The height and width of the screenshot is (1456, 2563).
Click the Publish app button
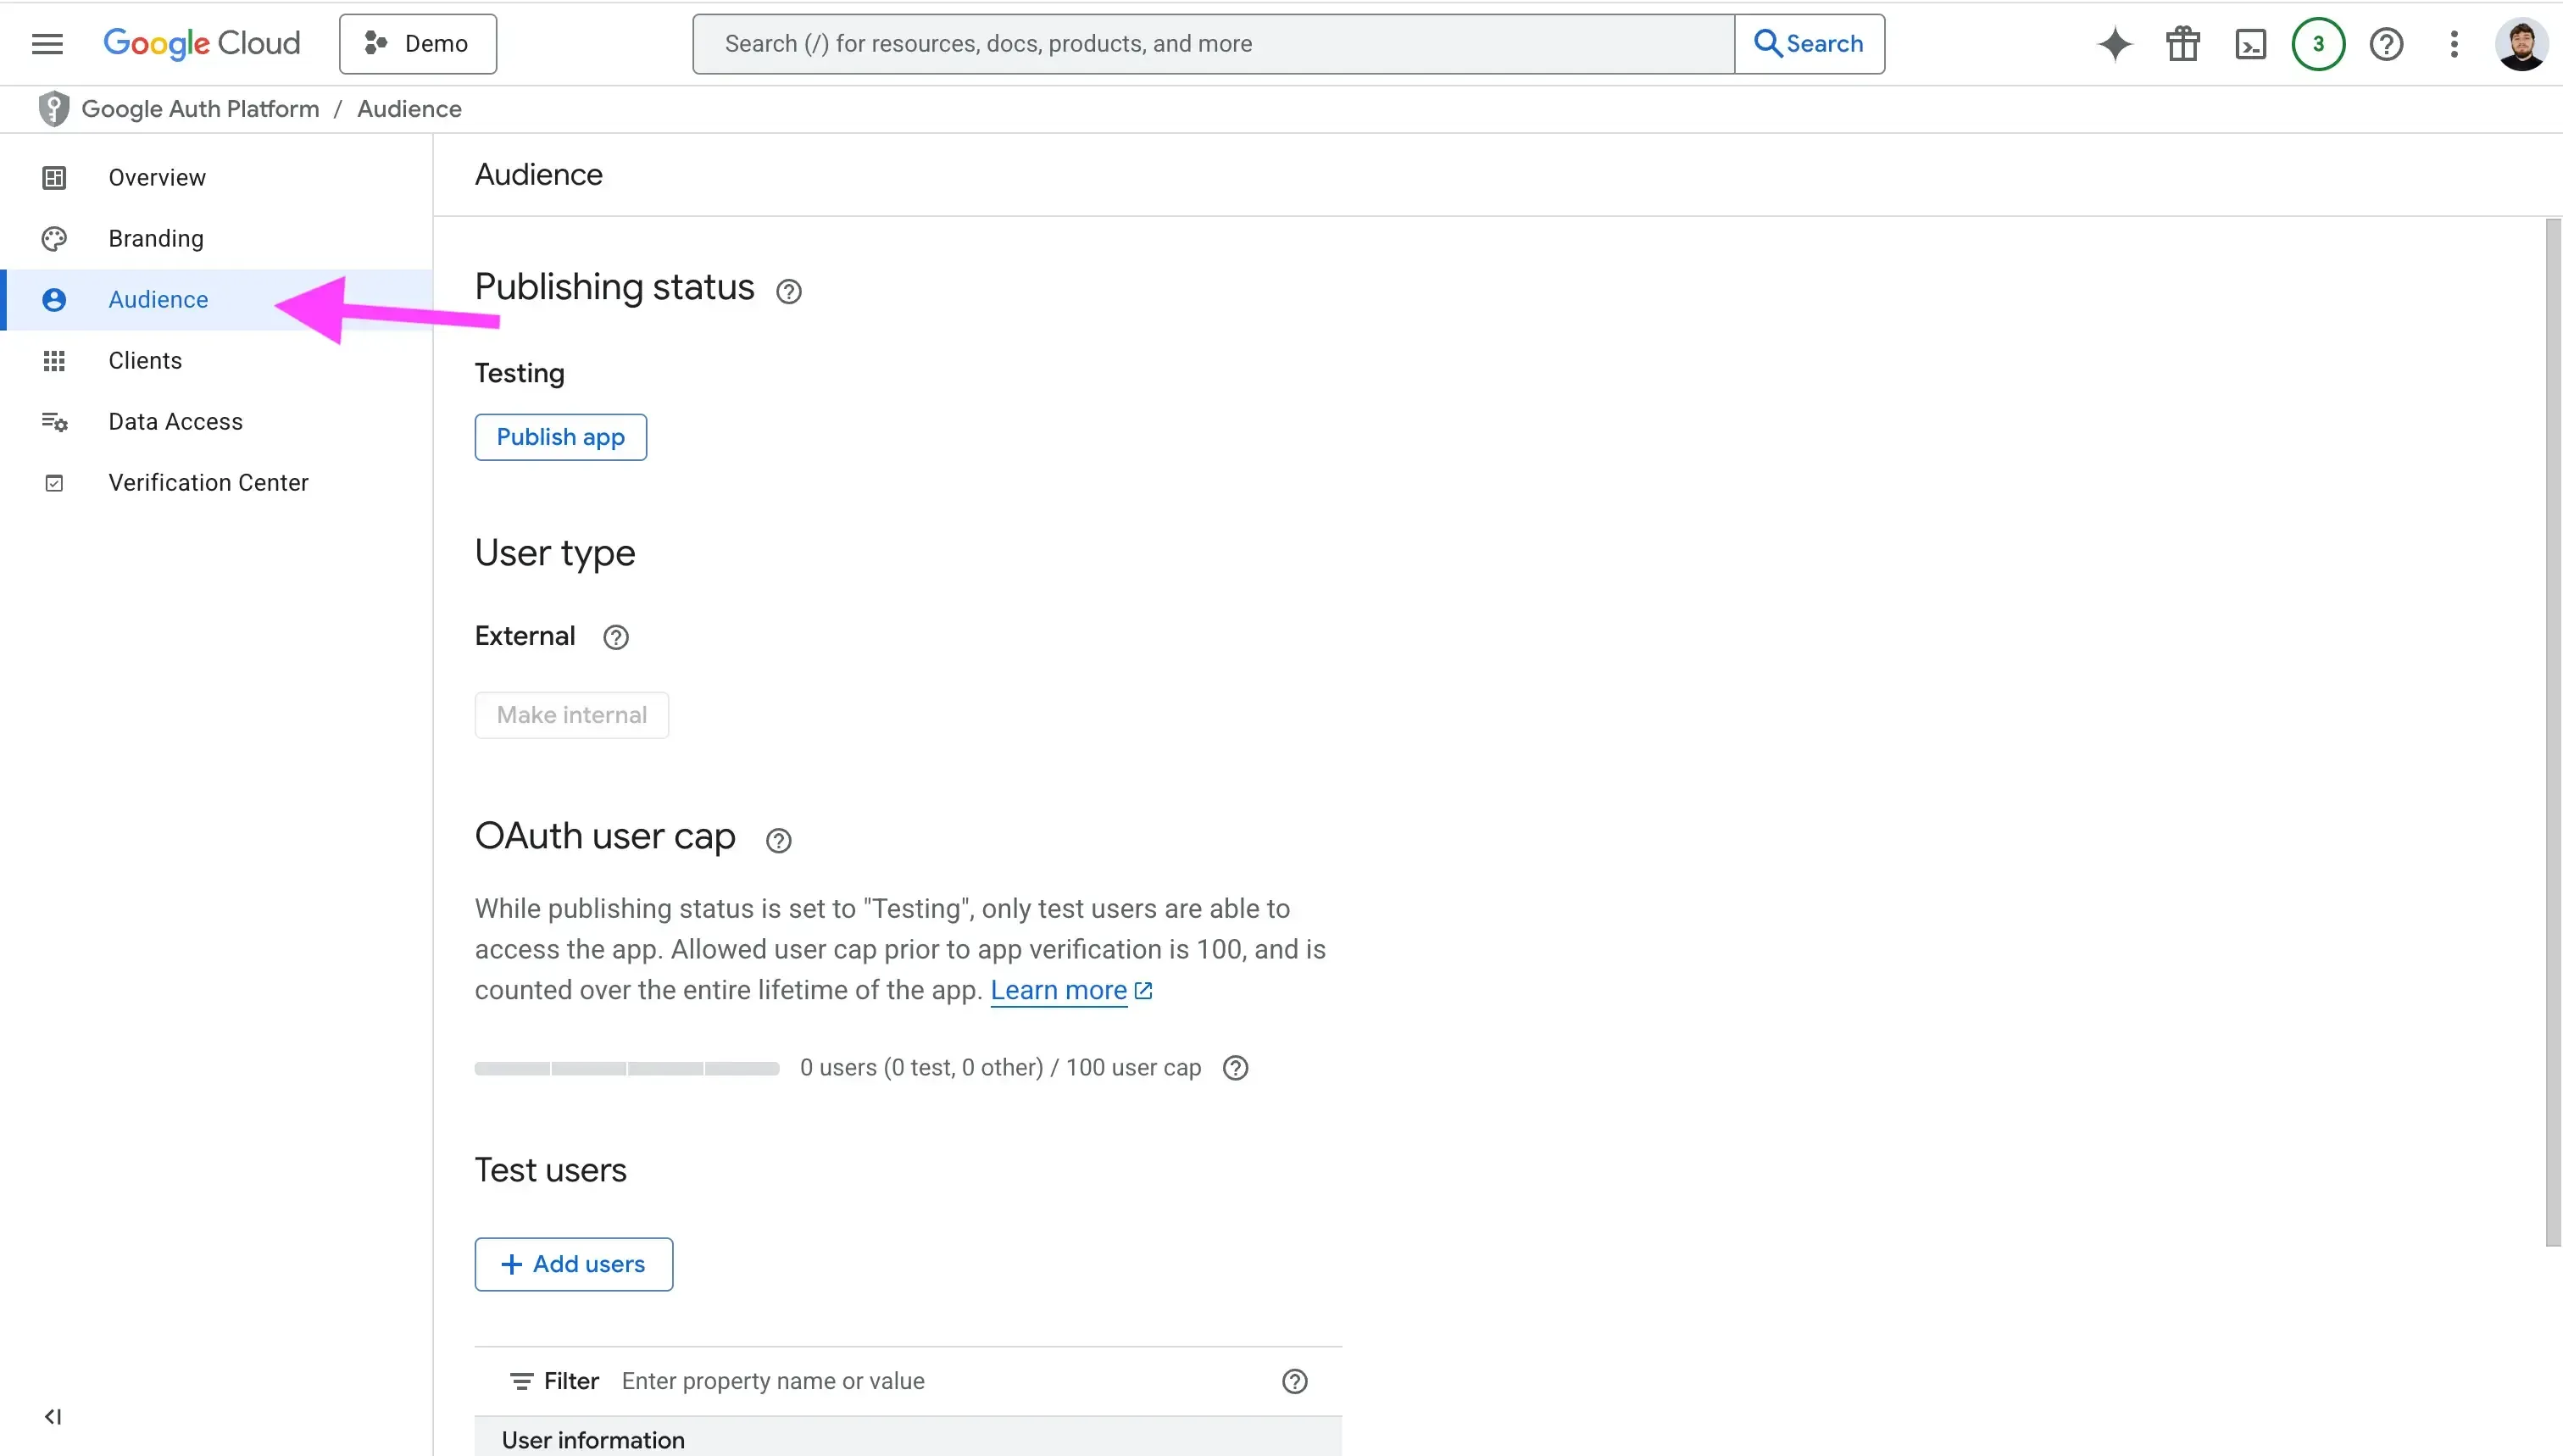[x=561, y=437]
